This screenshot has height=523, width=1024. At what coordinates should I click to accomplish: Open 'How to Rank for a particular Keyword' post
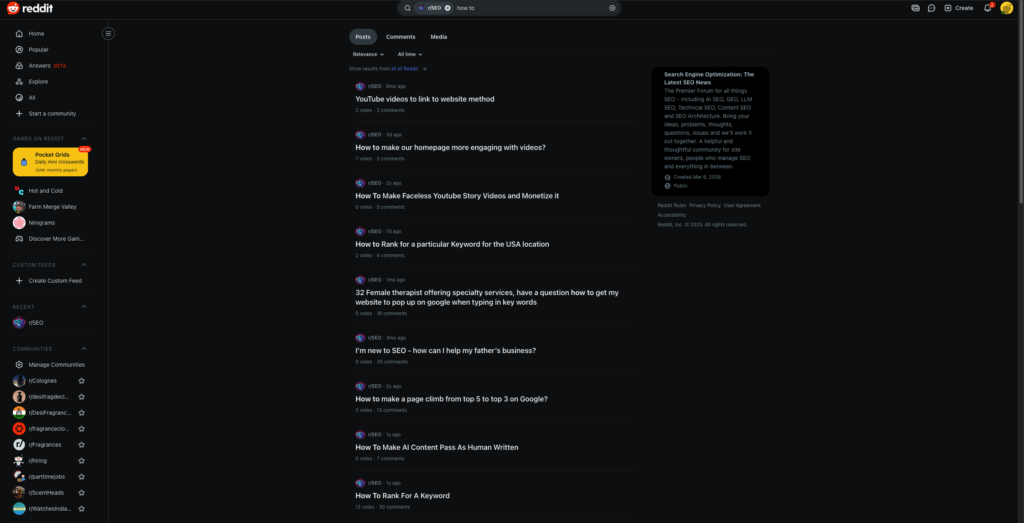click(452, 244)
